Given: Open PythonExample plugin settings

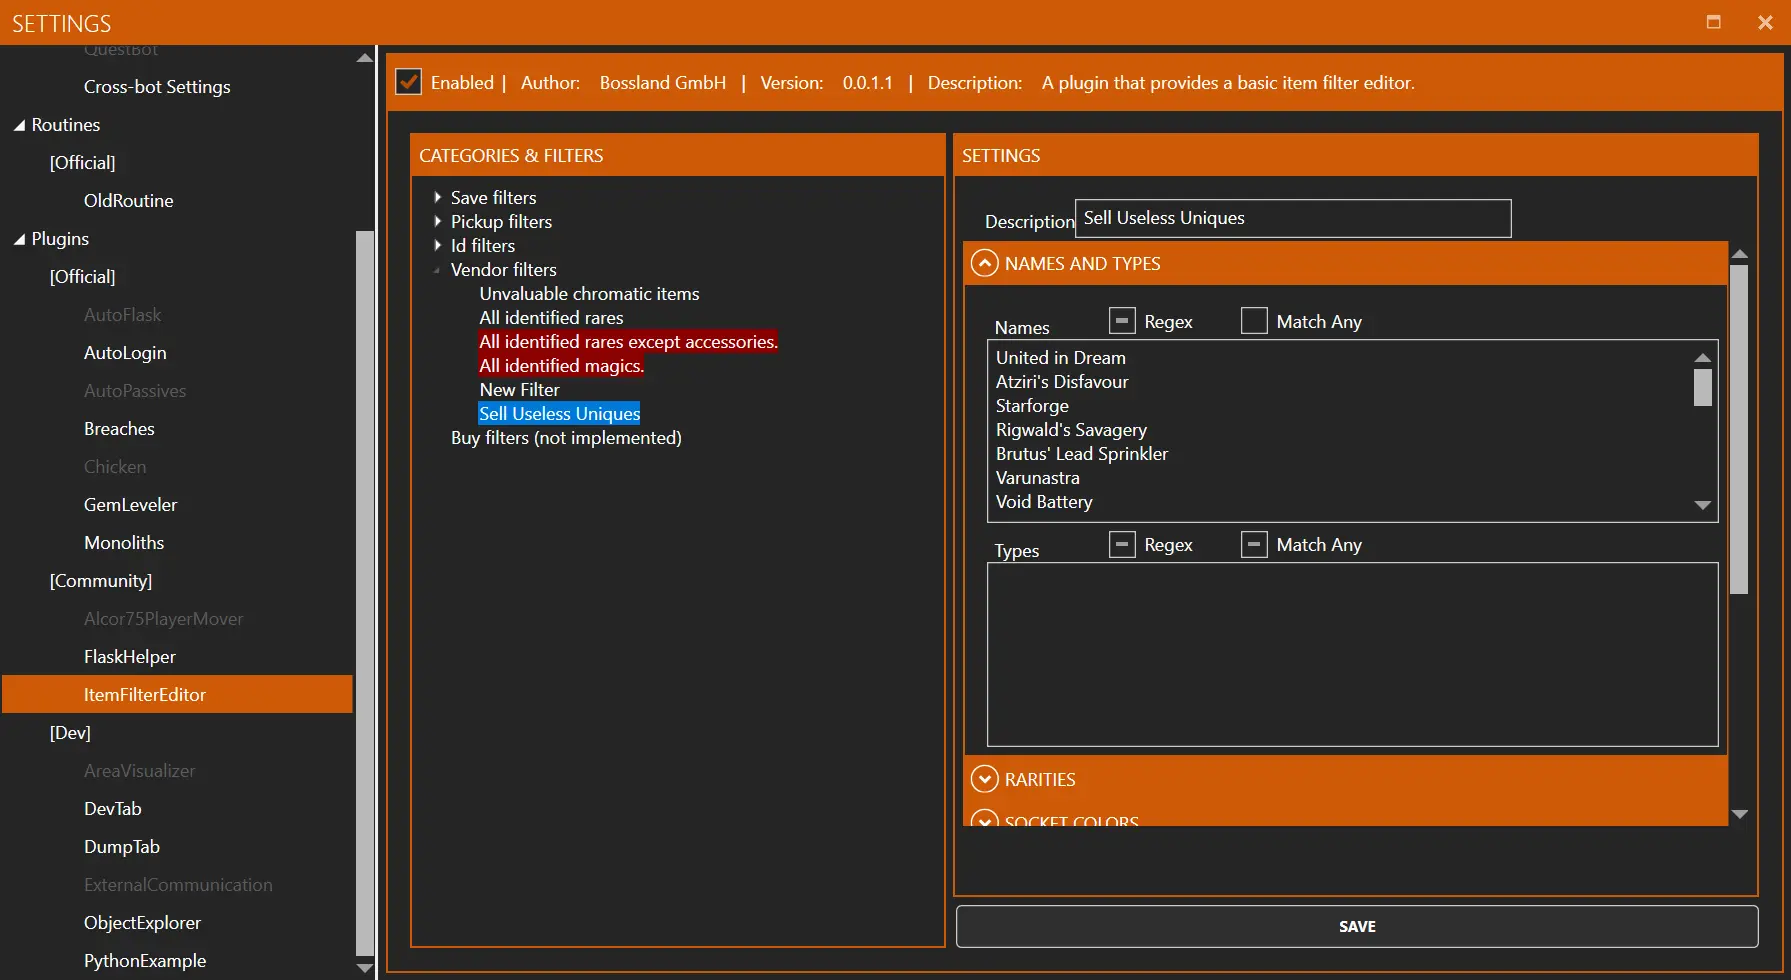Looking at the screenshot, I should [145, 961].
